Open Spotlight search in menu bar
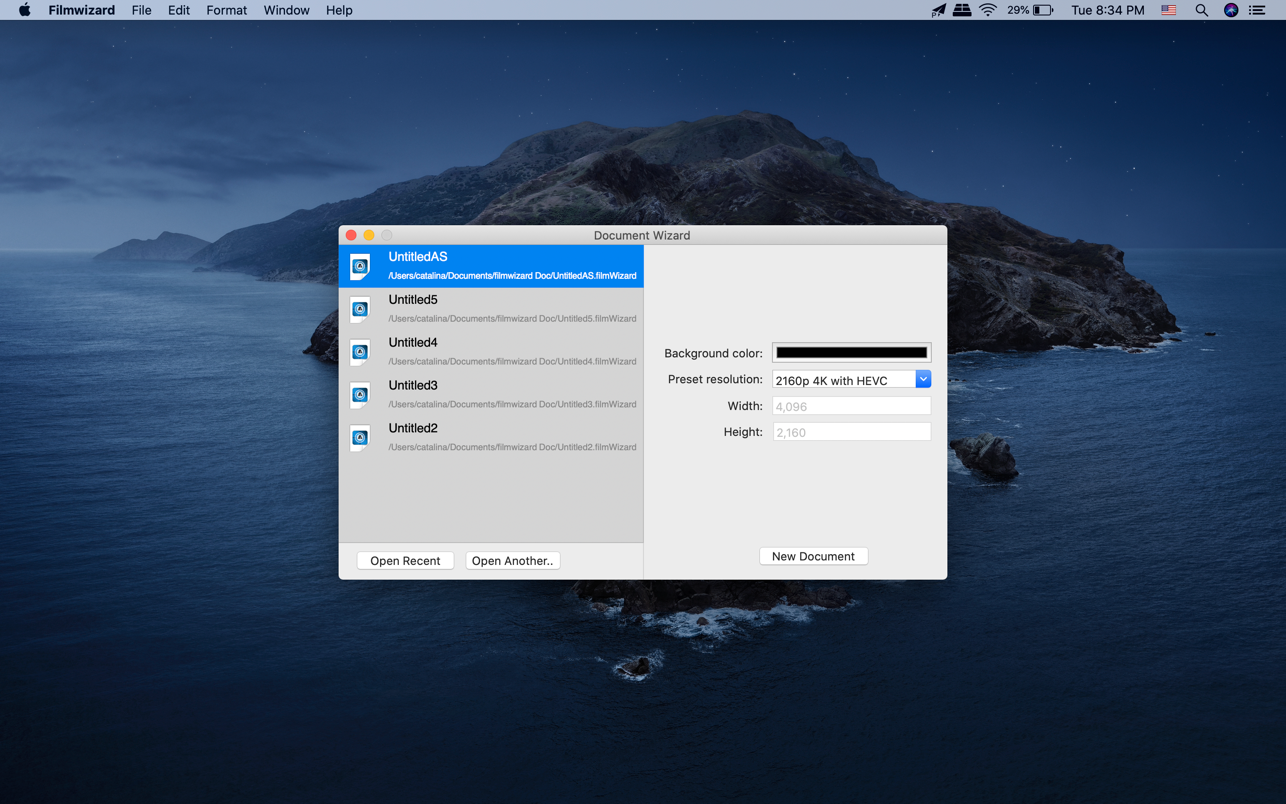 click(x=1201, y=10)
